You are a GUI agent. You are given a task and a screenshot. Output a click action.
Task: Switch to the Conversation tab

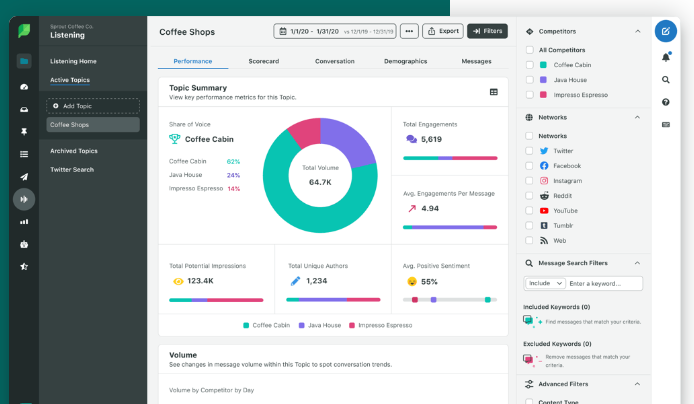click(x=335, y=61)
